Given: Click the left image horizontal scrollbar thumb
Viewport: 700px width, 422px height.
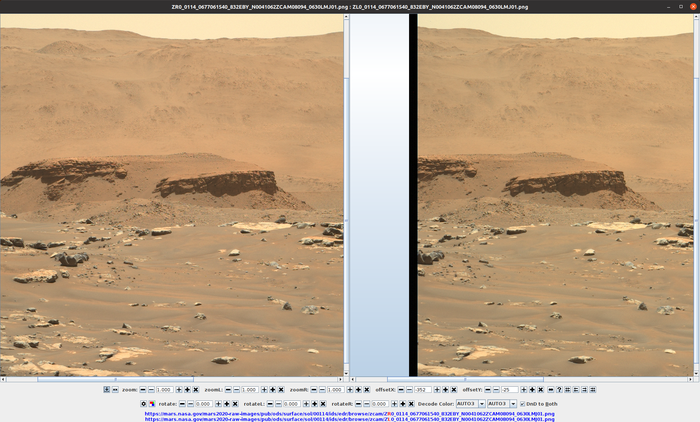Looking at the screenshot, I should tap(116, 380).
